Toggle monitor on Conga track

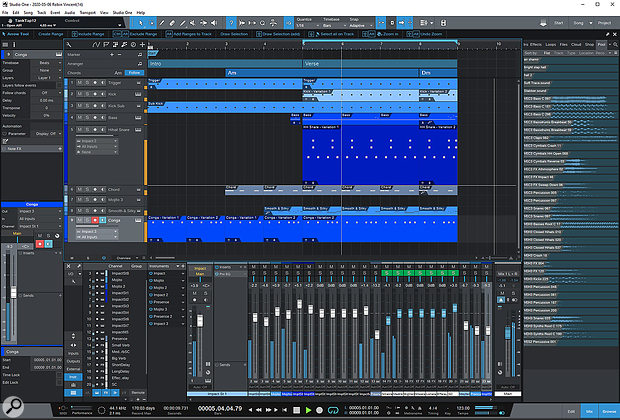tap(102, 220)
